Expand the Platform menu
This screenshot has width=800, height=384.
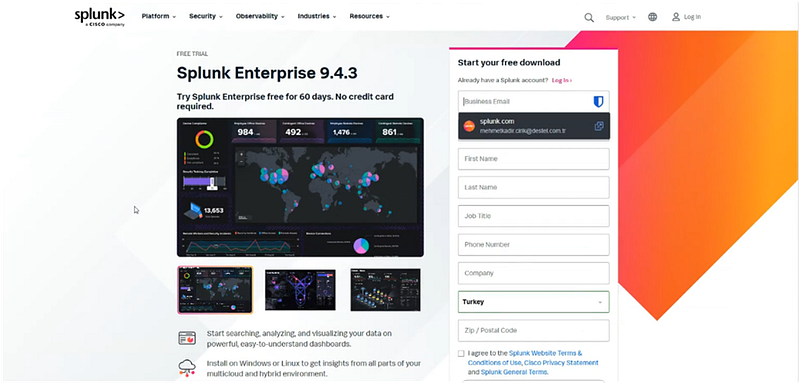(159, 16)
